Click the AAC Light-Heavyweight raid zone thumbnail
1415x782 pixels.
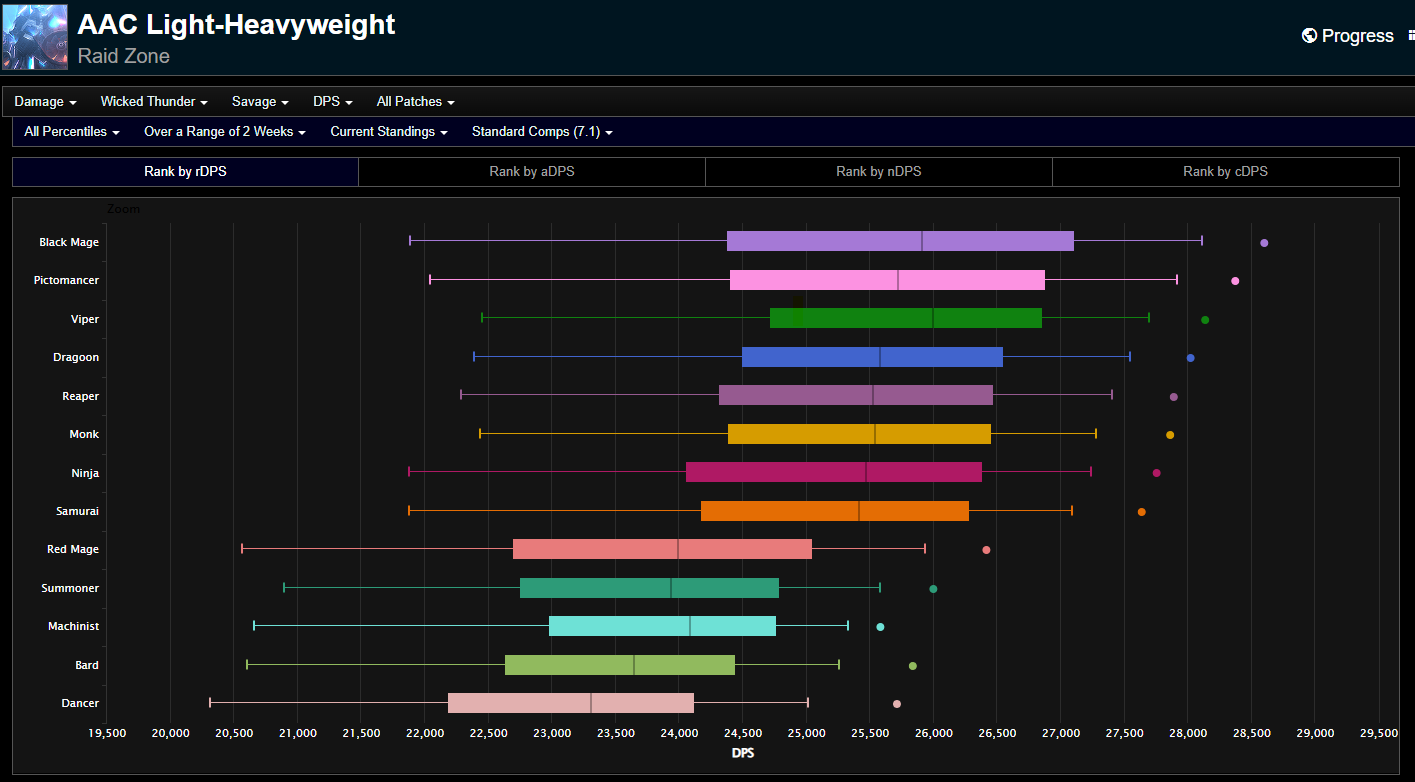pos(35,36)
